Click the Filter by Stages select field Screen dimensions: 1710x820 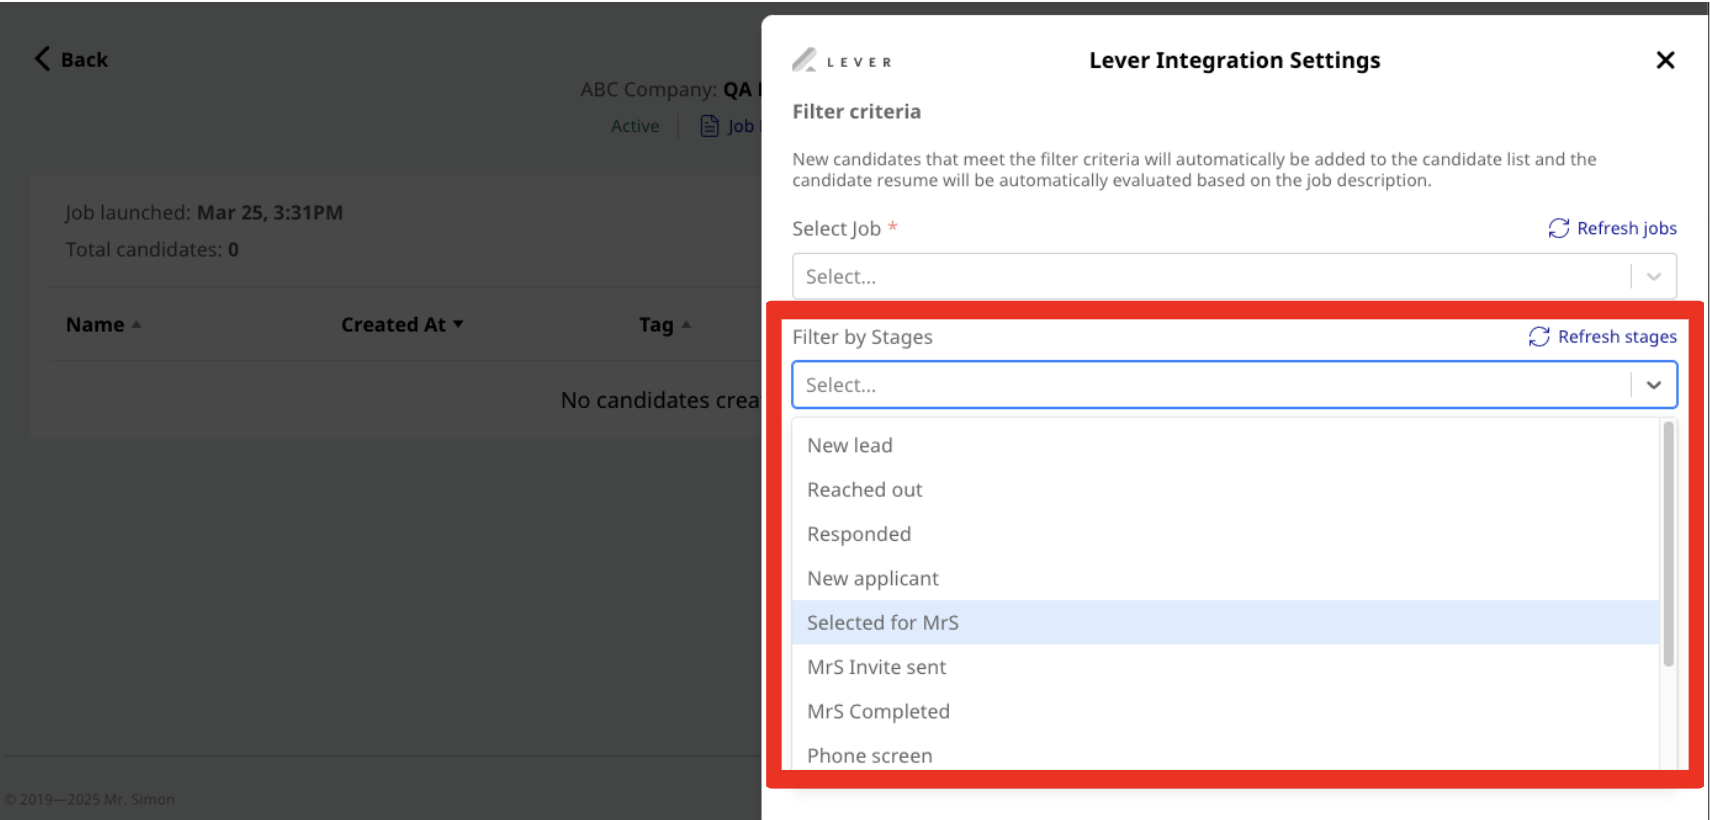(x=1234, y=385)
